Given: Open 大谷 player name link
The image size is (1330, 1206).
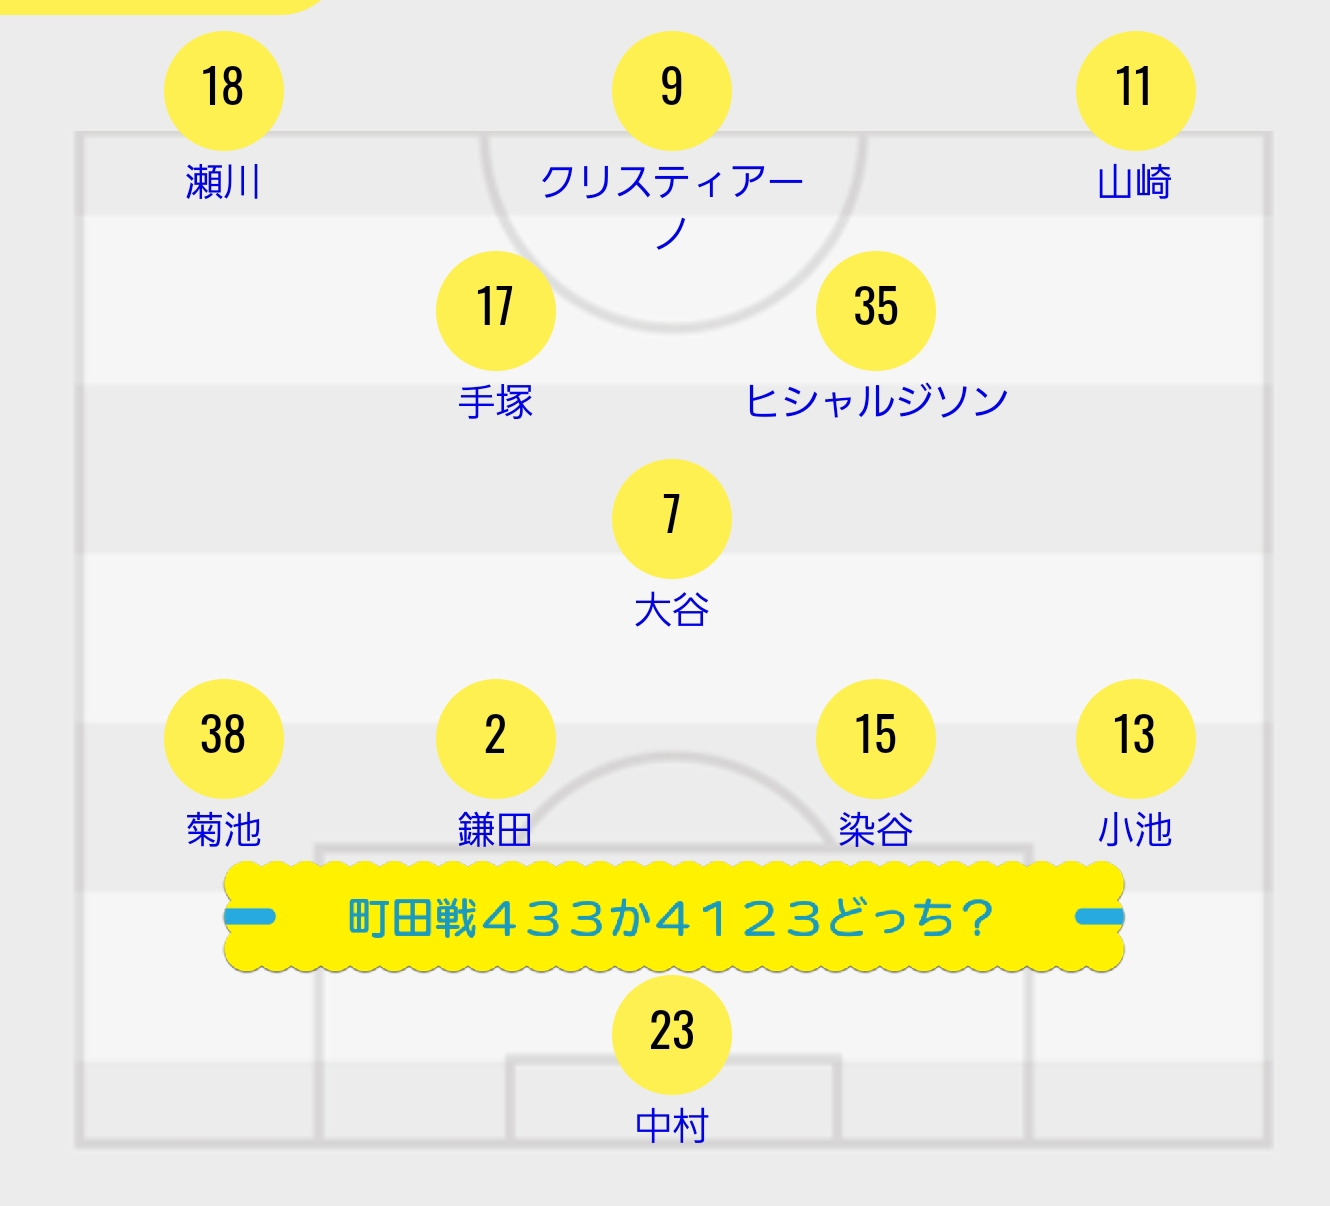Looking at the screenshot, I should [672, 610].
